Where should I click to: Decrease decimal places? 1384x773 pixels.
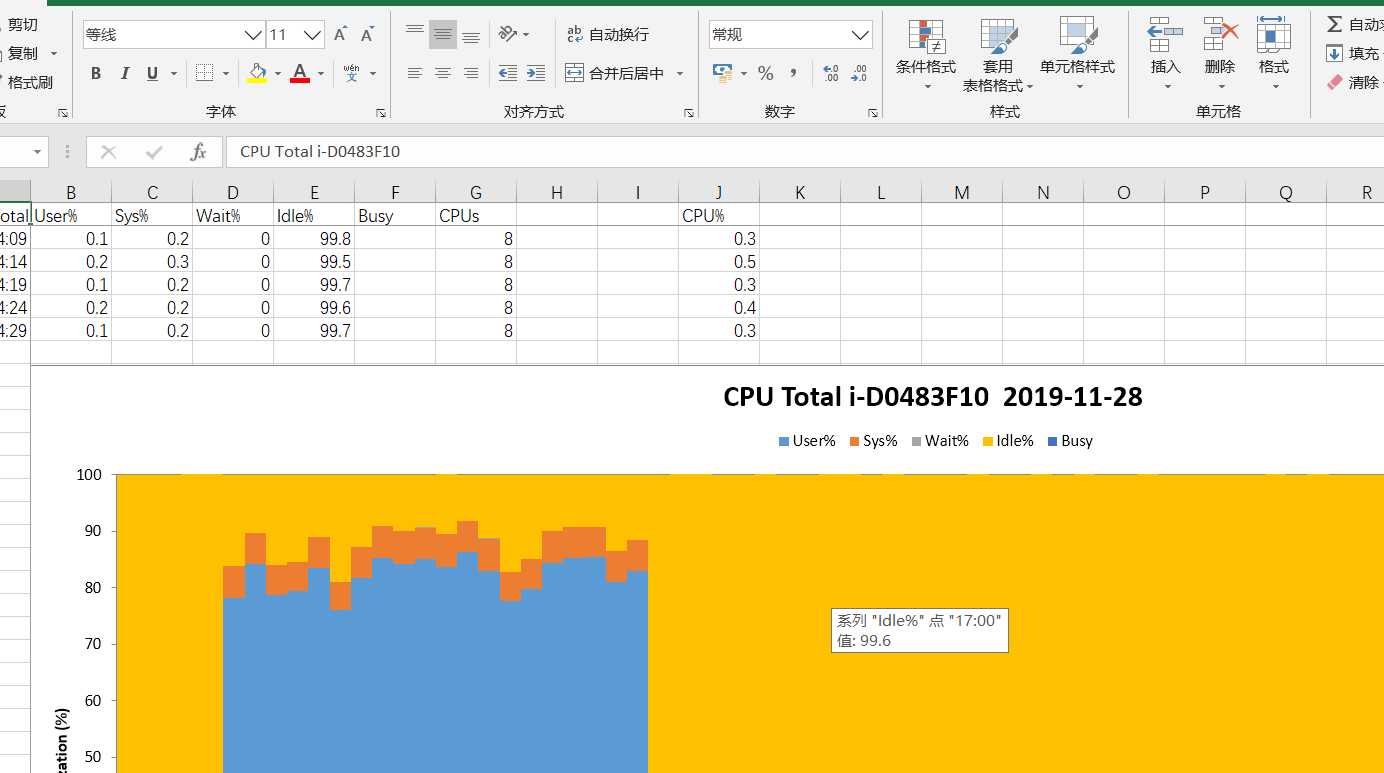859,73
